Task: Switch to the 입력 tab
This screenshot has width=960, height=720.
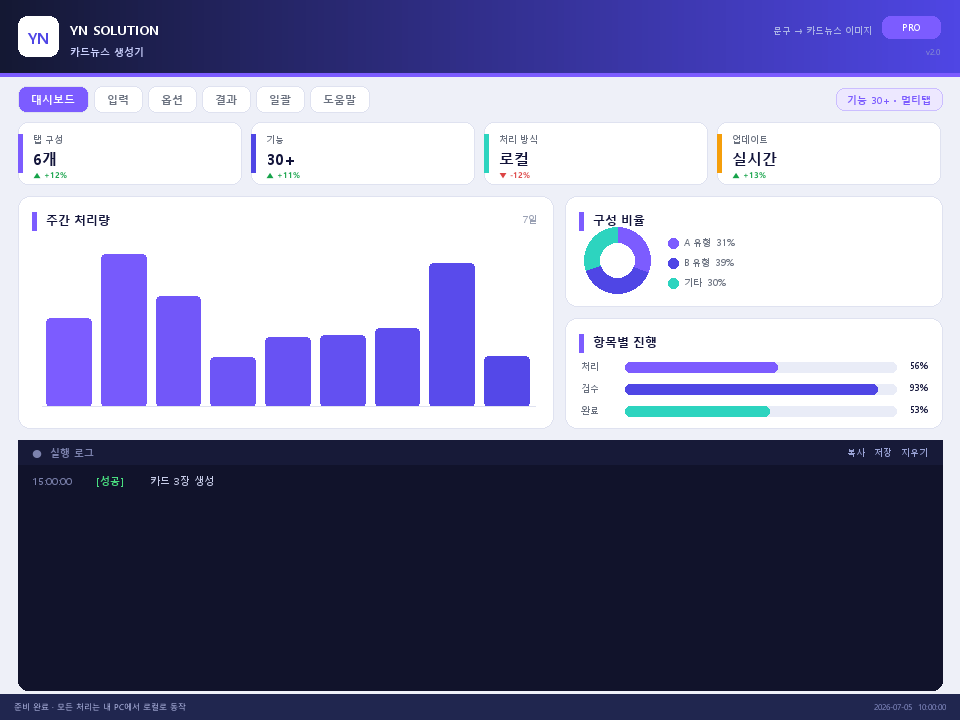Action: click(118, 99)
